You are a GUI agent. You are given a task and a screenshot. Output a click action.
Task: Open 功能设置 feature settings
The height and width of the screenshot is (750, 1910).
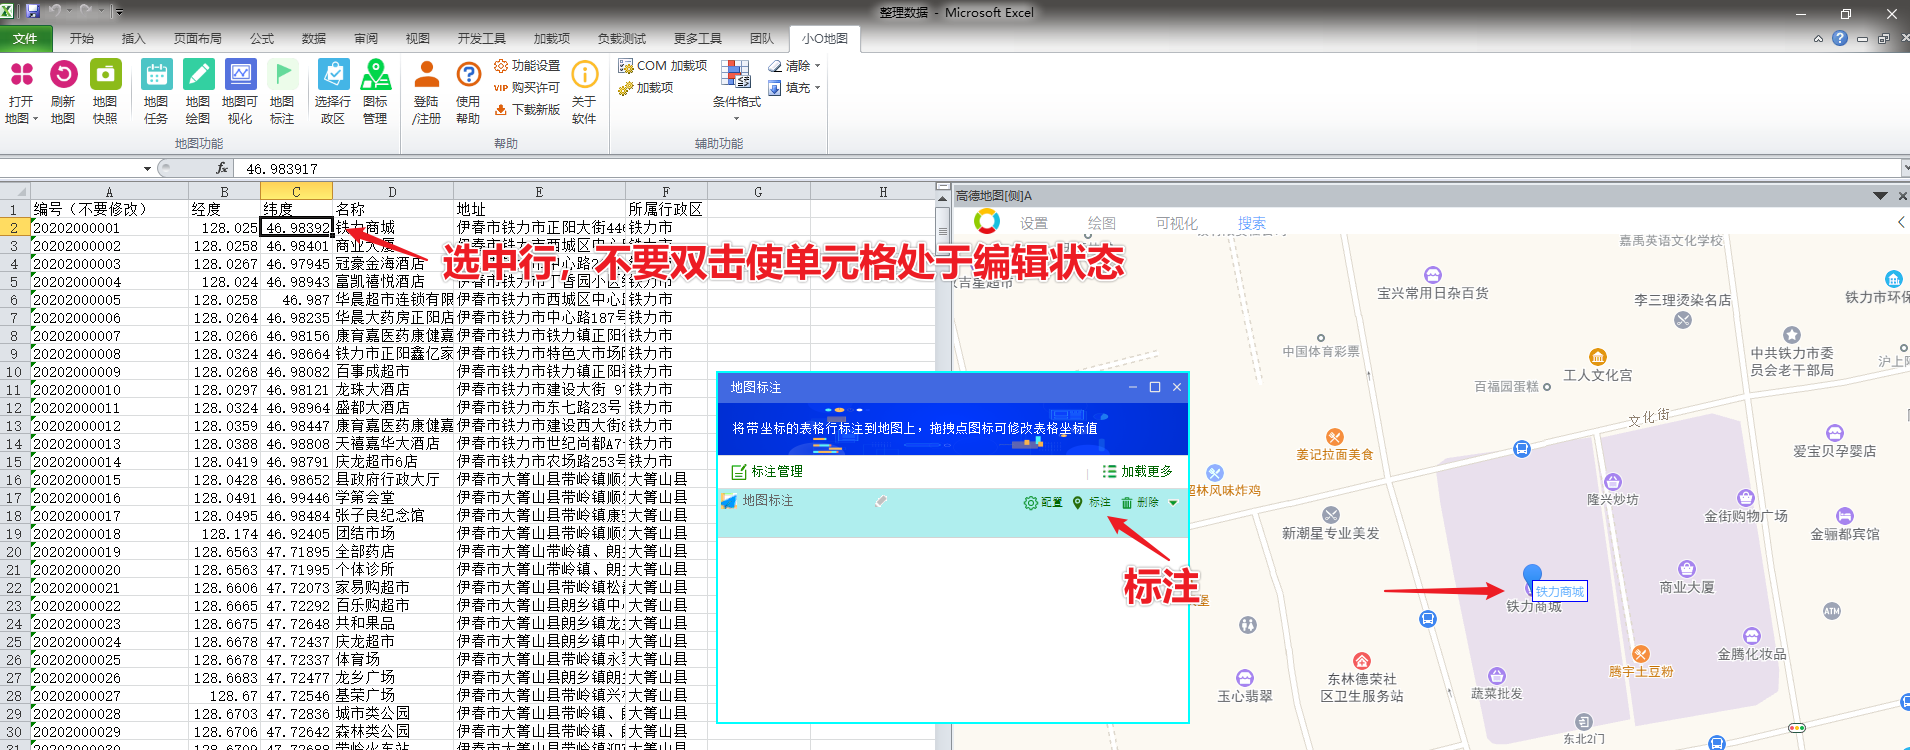[527, 66]
